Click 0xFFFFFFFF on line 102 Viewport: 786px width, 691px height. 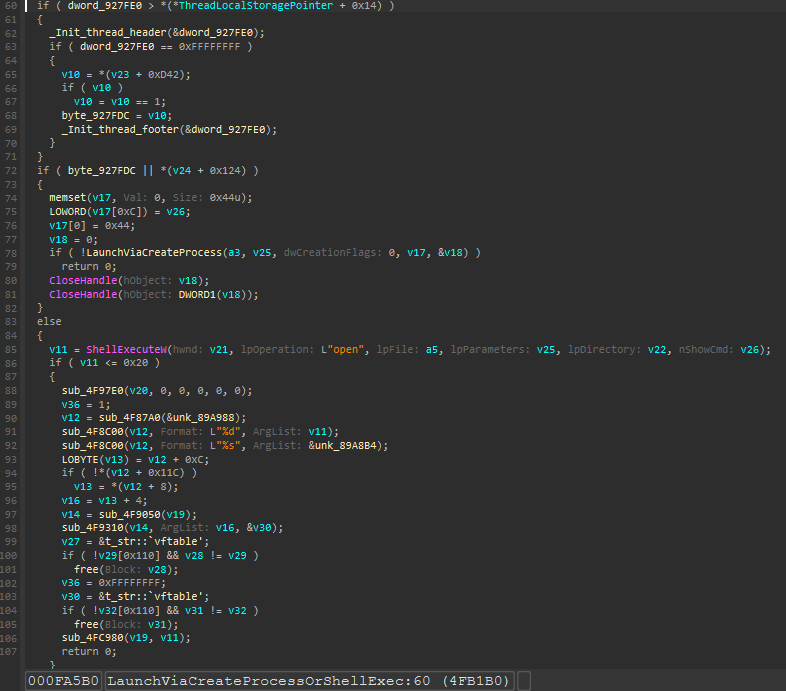[x=129, y=583]
